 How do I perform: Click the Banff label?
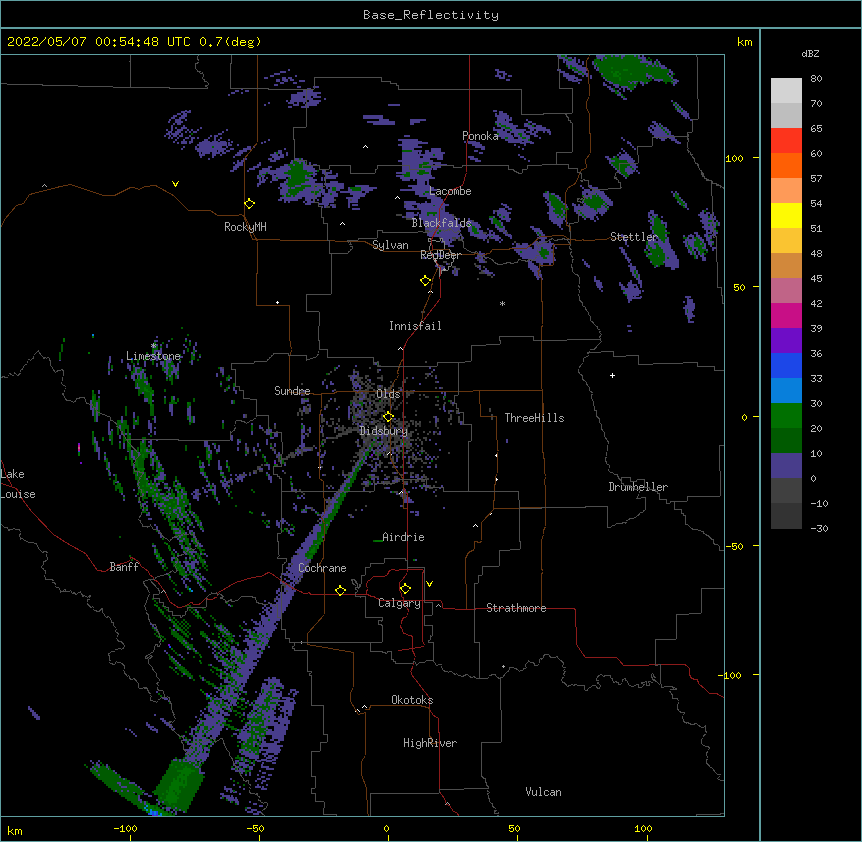coord(124,567)
